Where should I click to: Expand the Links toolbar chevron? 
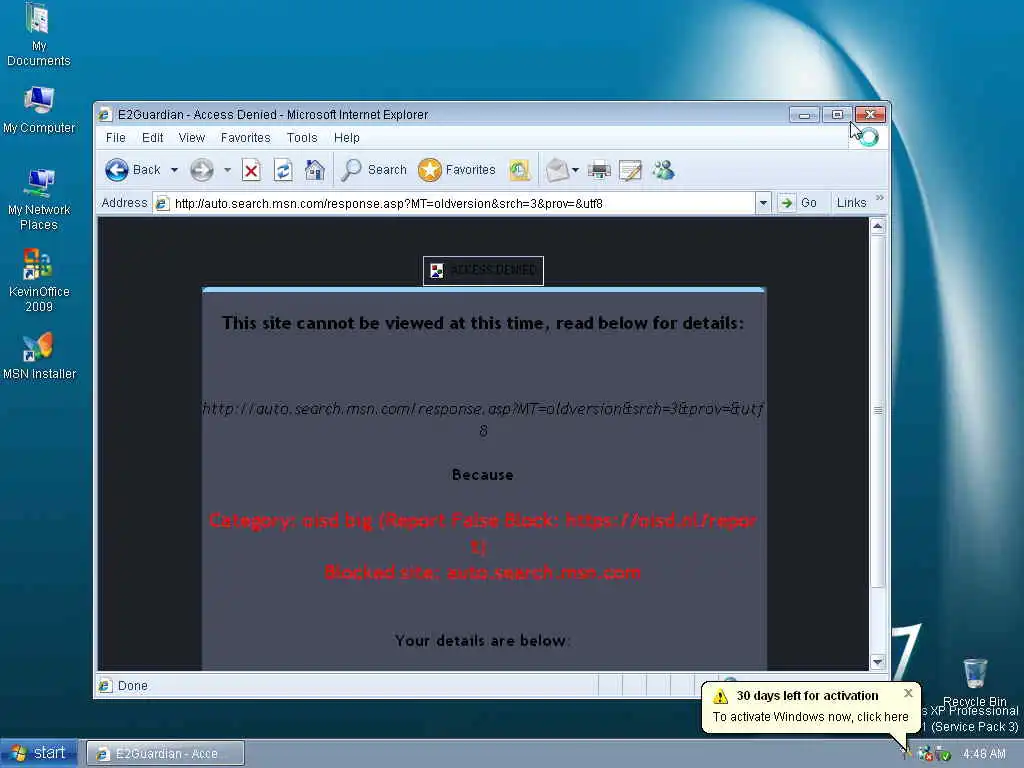(880, 198)
